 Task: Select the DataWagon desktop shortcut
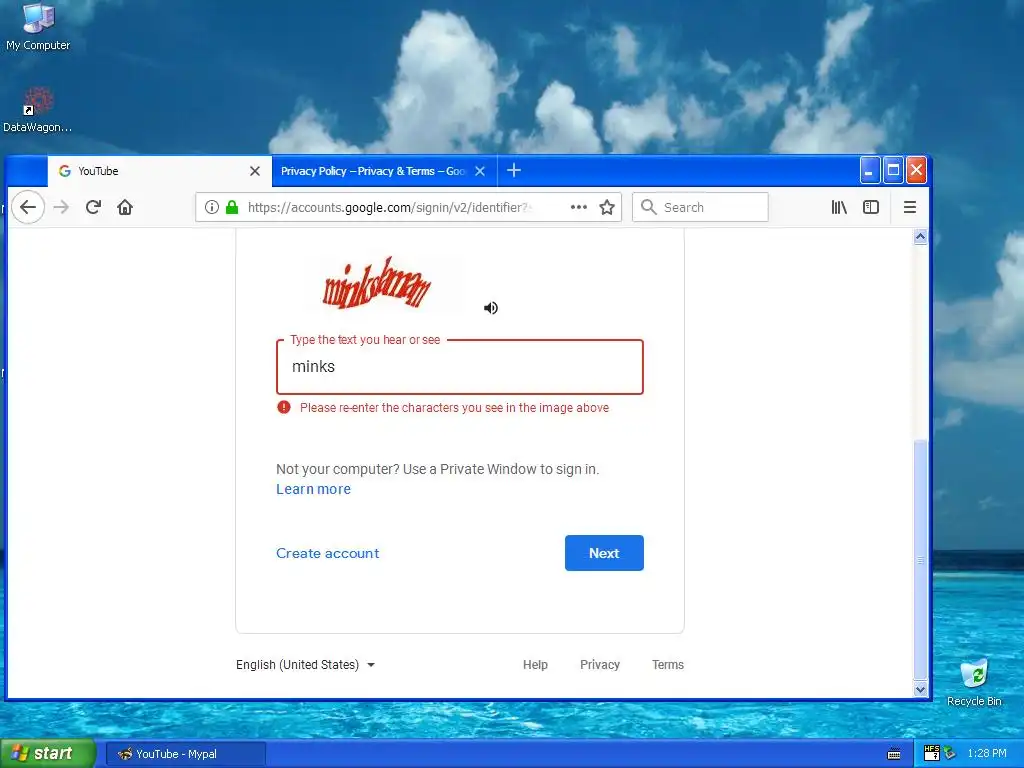coord(37,110)
